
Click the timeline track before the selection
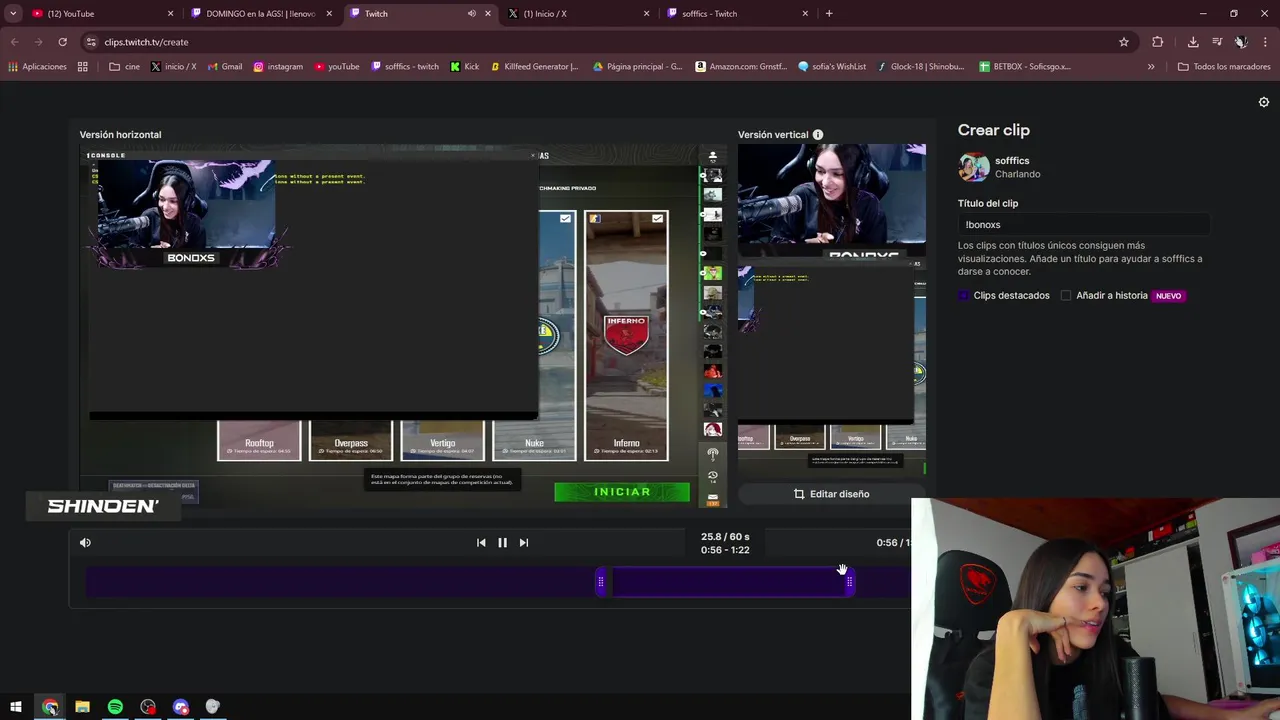340,582
